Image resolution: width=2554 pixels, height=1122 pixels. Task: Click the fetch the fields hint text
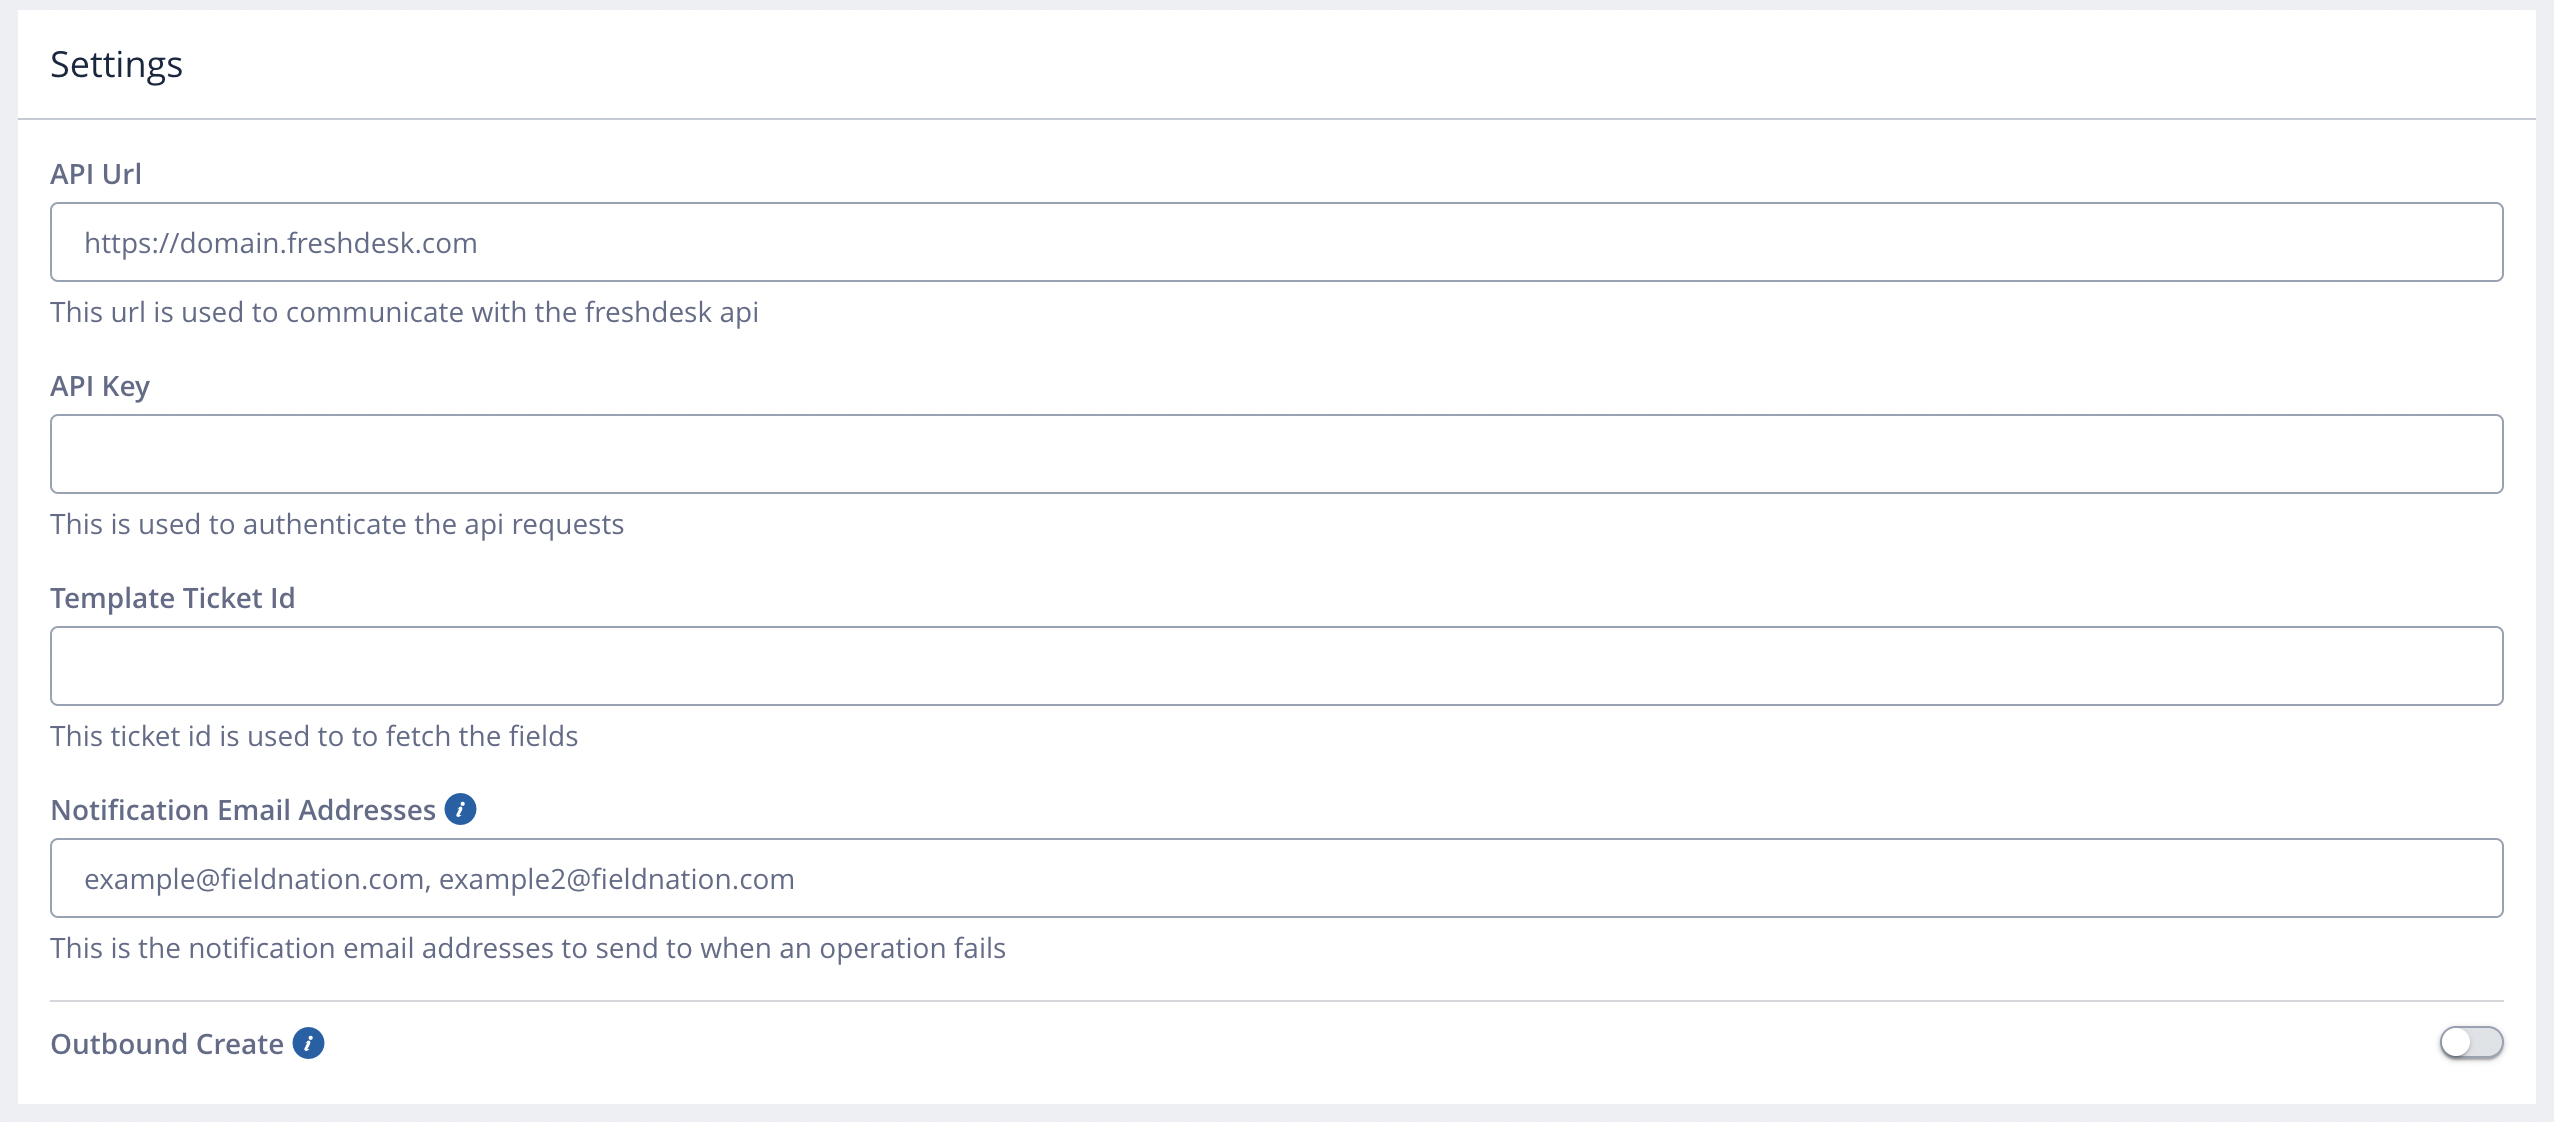(x=314, y=736)
